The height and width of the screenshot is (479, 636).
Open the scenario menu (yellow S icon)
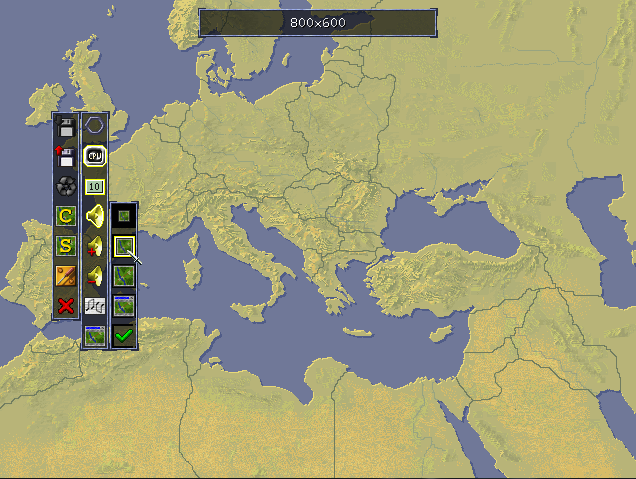click(66, 246)
